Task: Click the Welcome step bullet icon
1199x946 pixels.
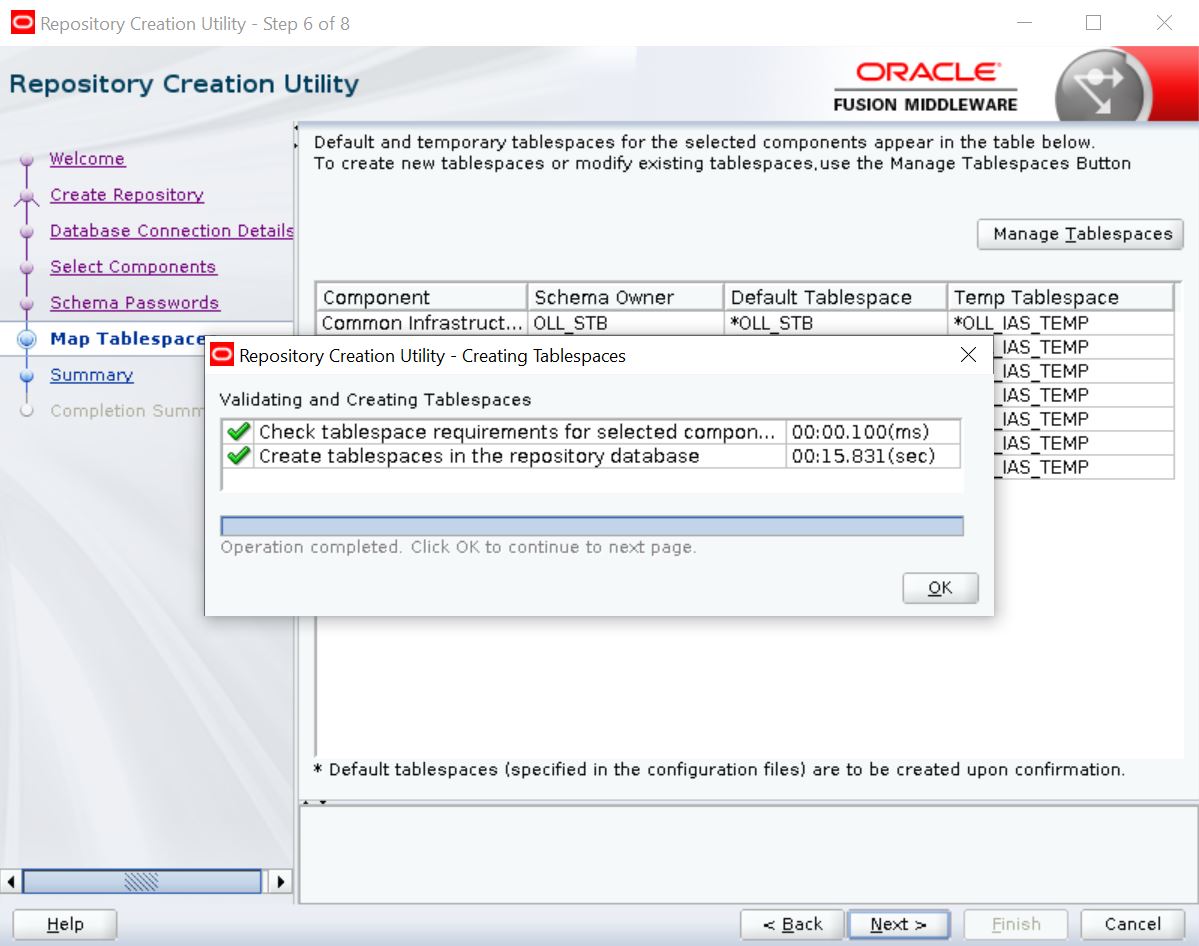Action: coord(27,160)
